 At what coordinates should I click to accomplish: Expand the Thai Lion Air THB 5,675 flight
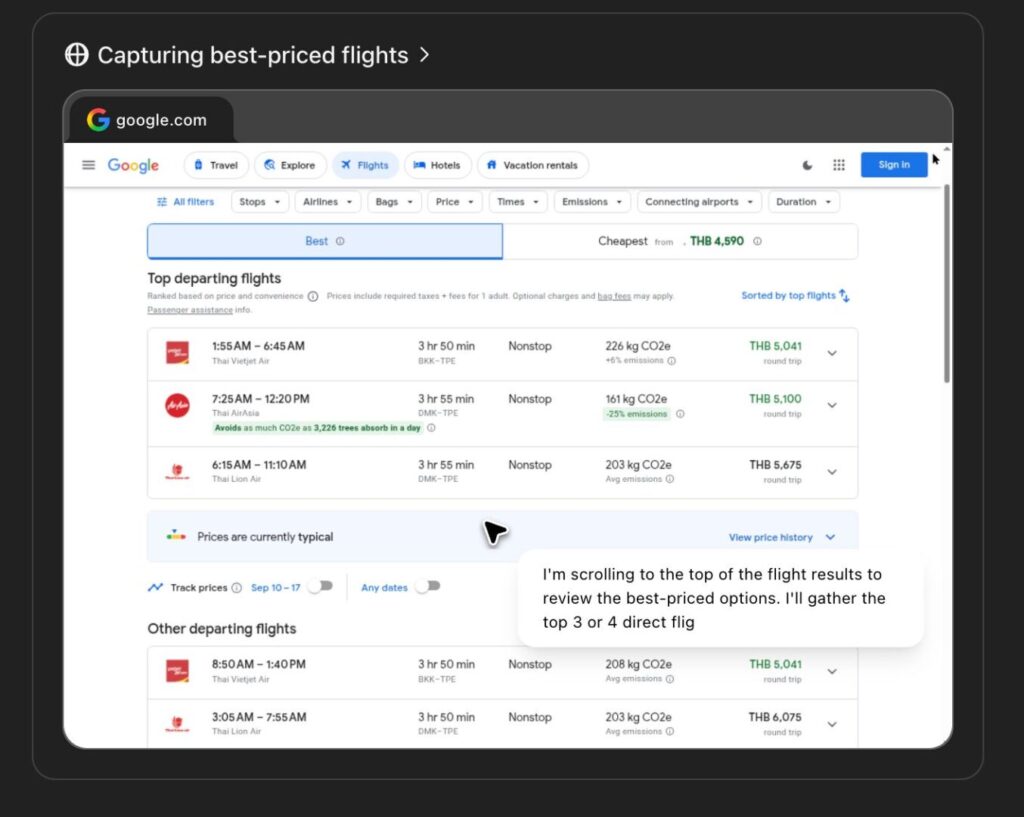click(832, 472)
